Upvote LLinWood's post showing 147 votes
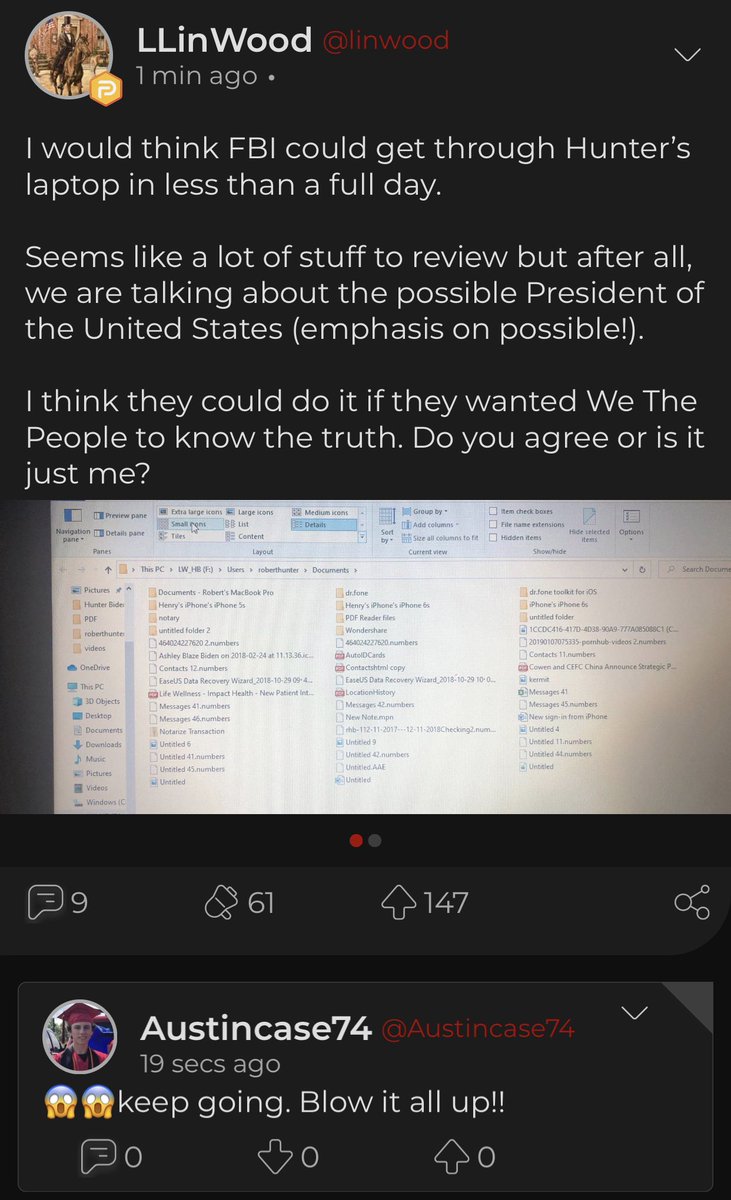 click(425, 902)
